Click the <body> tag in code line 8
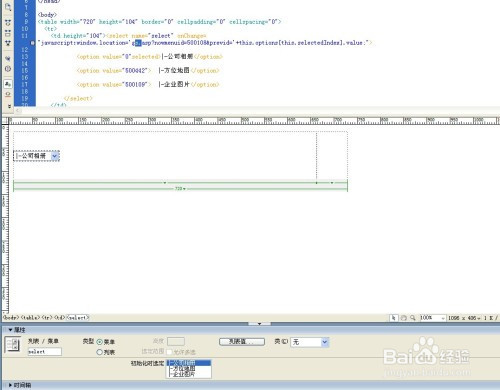The width and height of the screenshot is (500, 390). point(47,15)
